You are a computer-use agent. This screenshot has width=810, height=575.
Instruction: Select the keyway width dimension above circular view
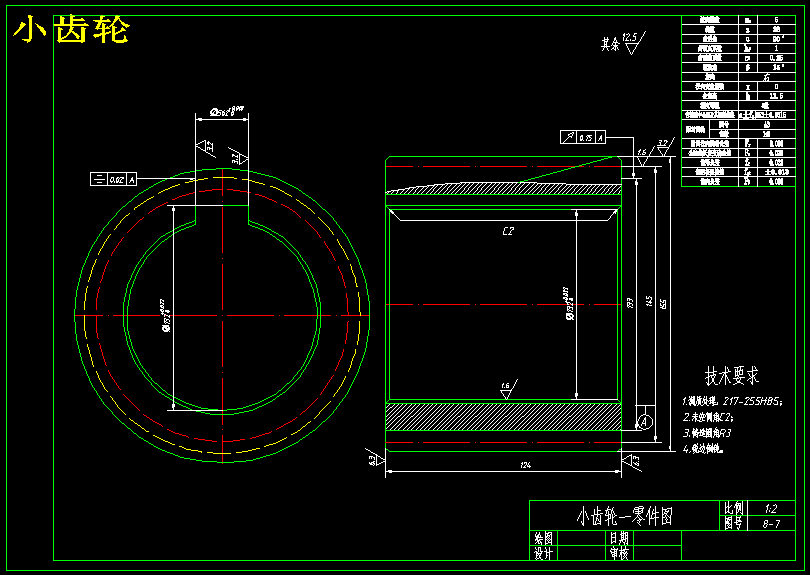click(226, 112)
